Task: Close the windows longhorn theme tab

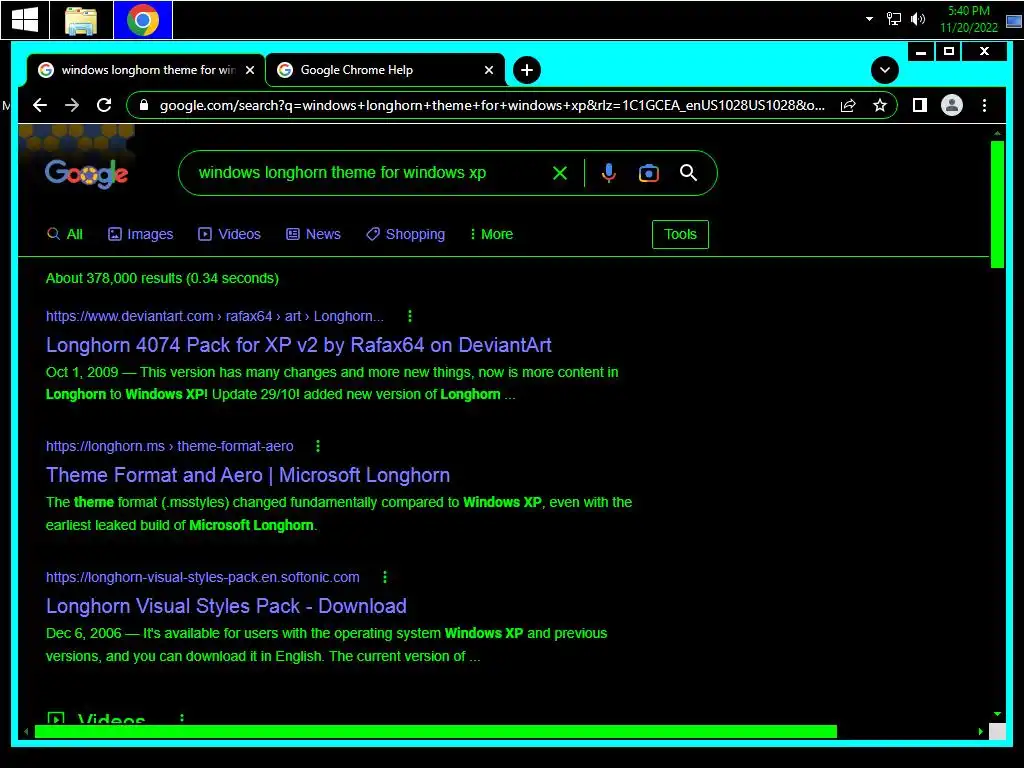Action: click(249, 70)
